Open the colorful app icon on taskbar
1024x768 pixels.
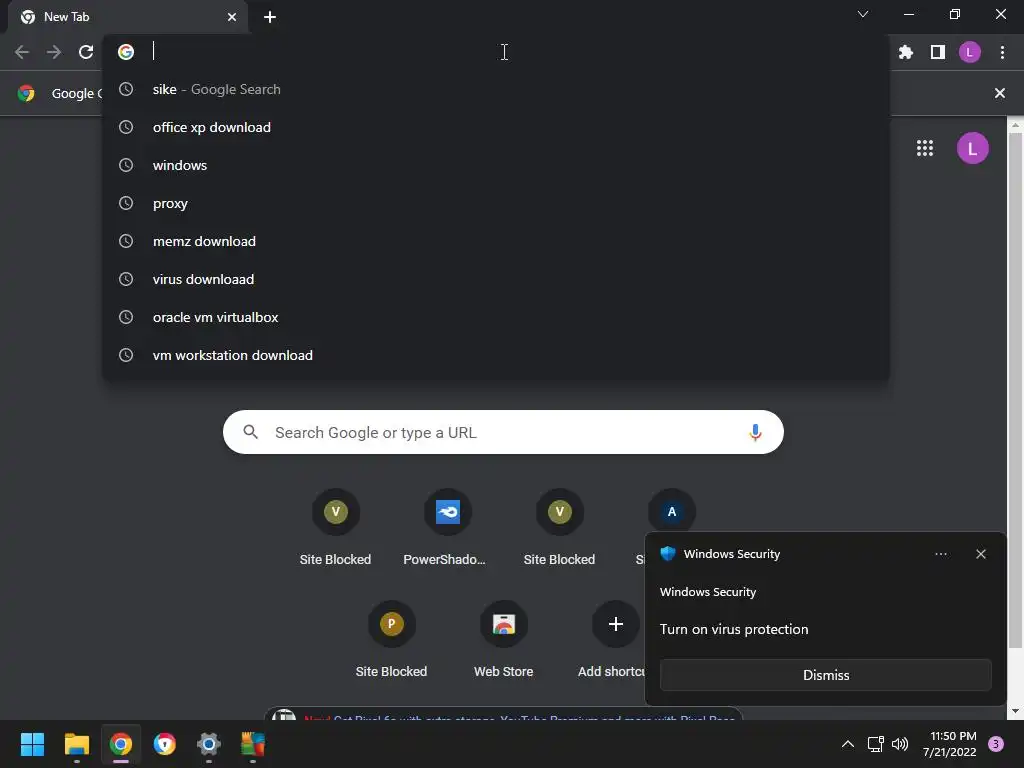pos(253,744)
